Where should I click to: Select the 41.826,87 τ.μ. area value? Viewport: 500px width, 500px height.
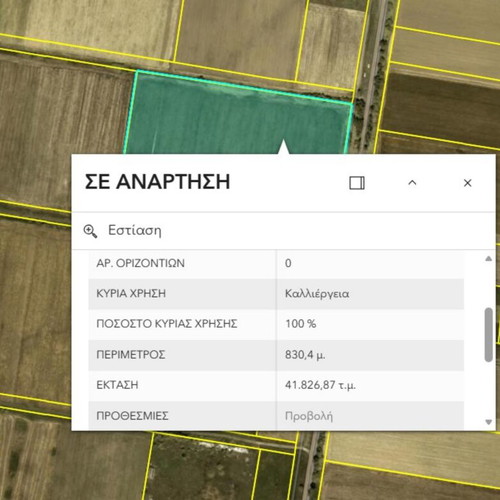[x=320, y=385]
